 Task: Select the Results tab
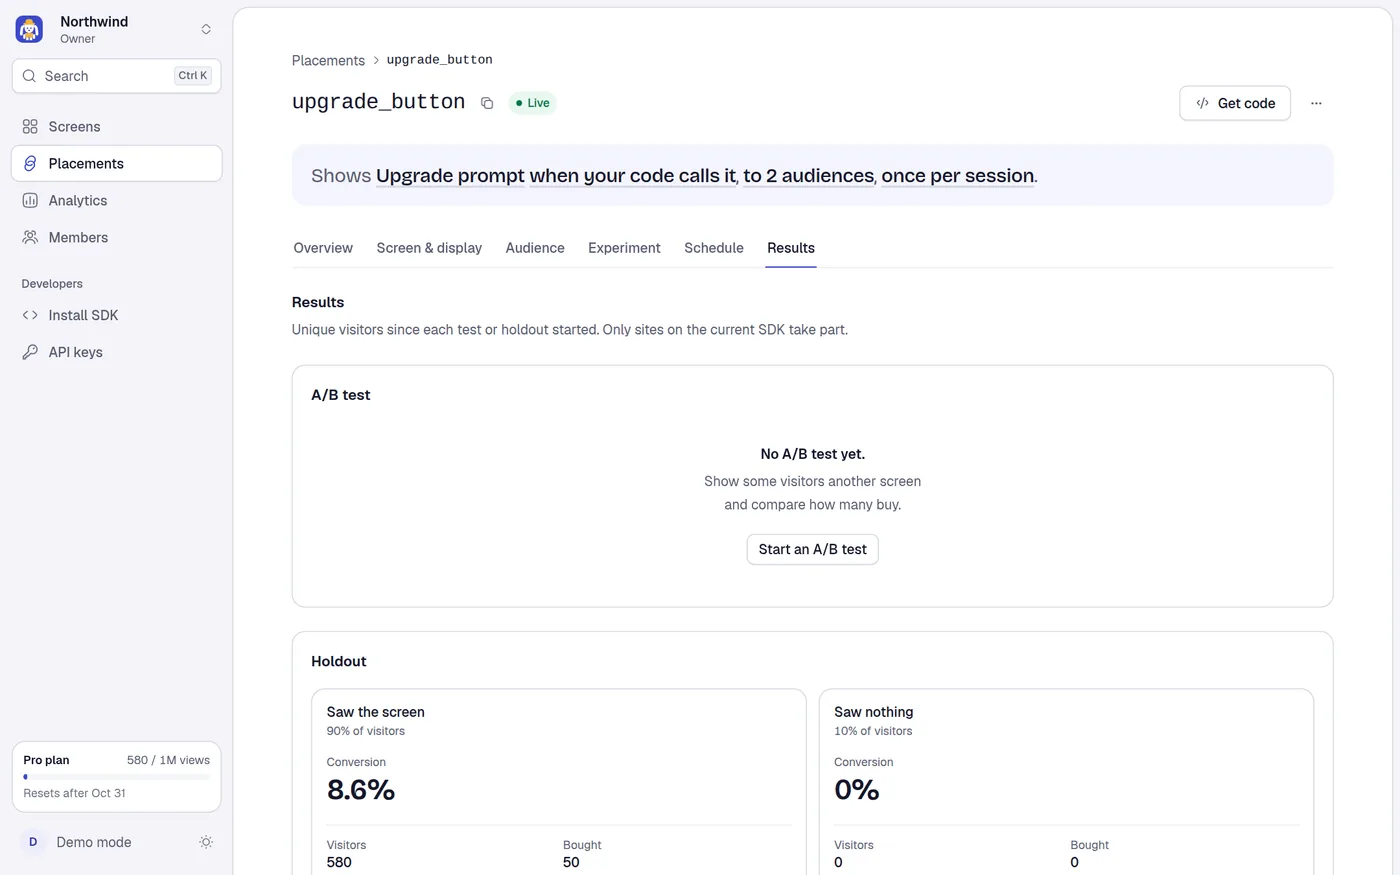[x=791, y=248]
